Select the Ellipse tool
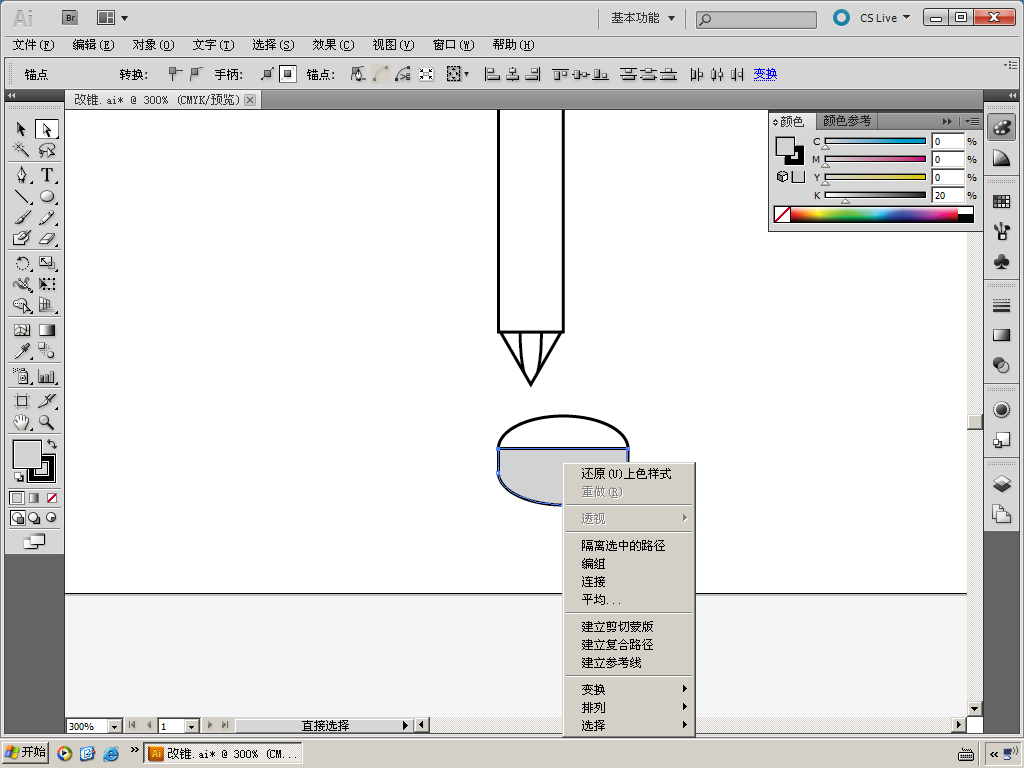 click(x=46, y=197)
